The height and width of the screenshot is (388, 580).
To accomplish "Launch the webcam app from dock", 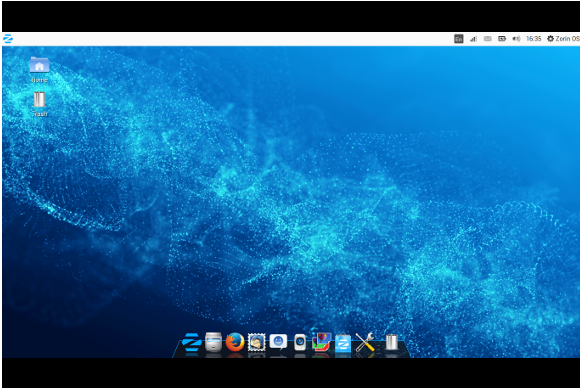I will (x=300, y=342).
